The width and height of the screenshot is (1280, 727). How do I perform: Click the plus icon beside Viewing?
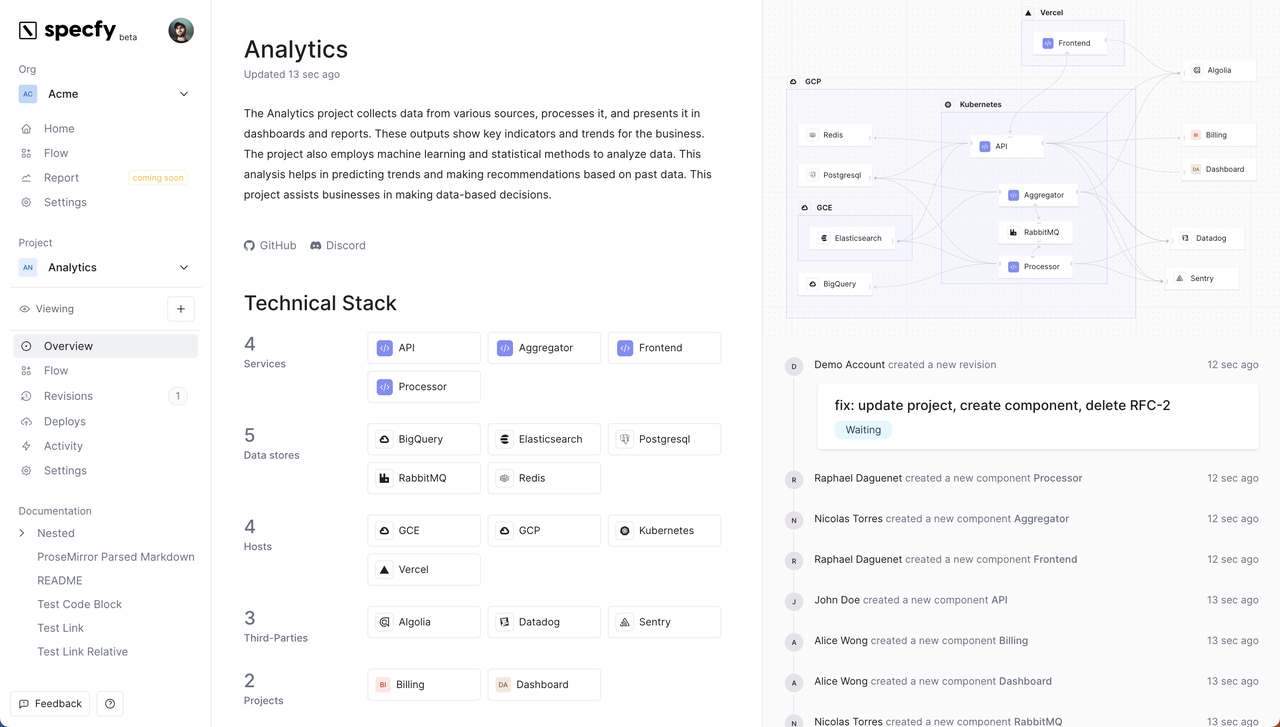[181, 309]
